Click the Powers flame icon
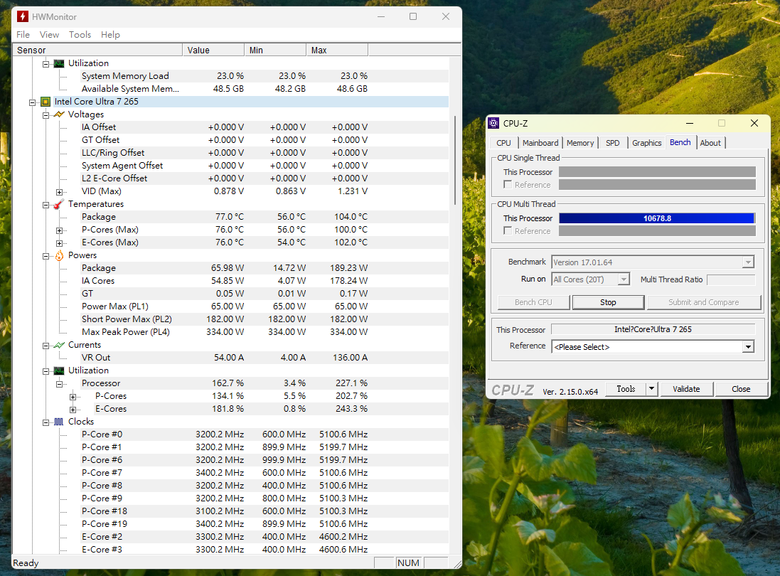 59,255
